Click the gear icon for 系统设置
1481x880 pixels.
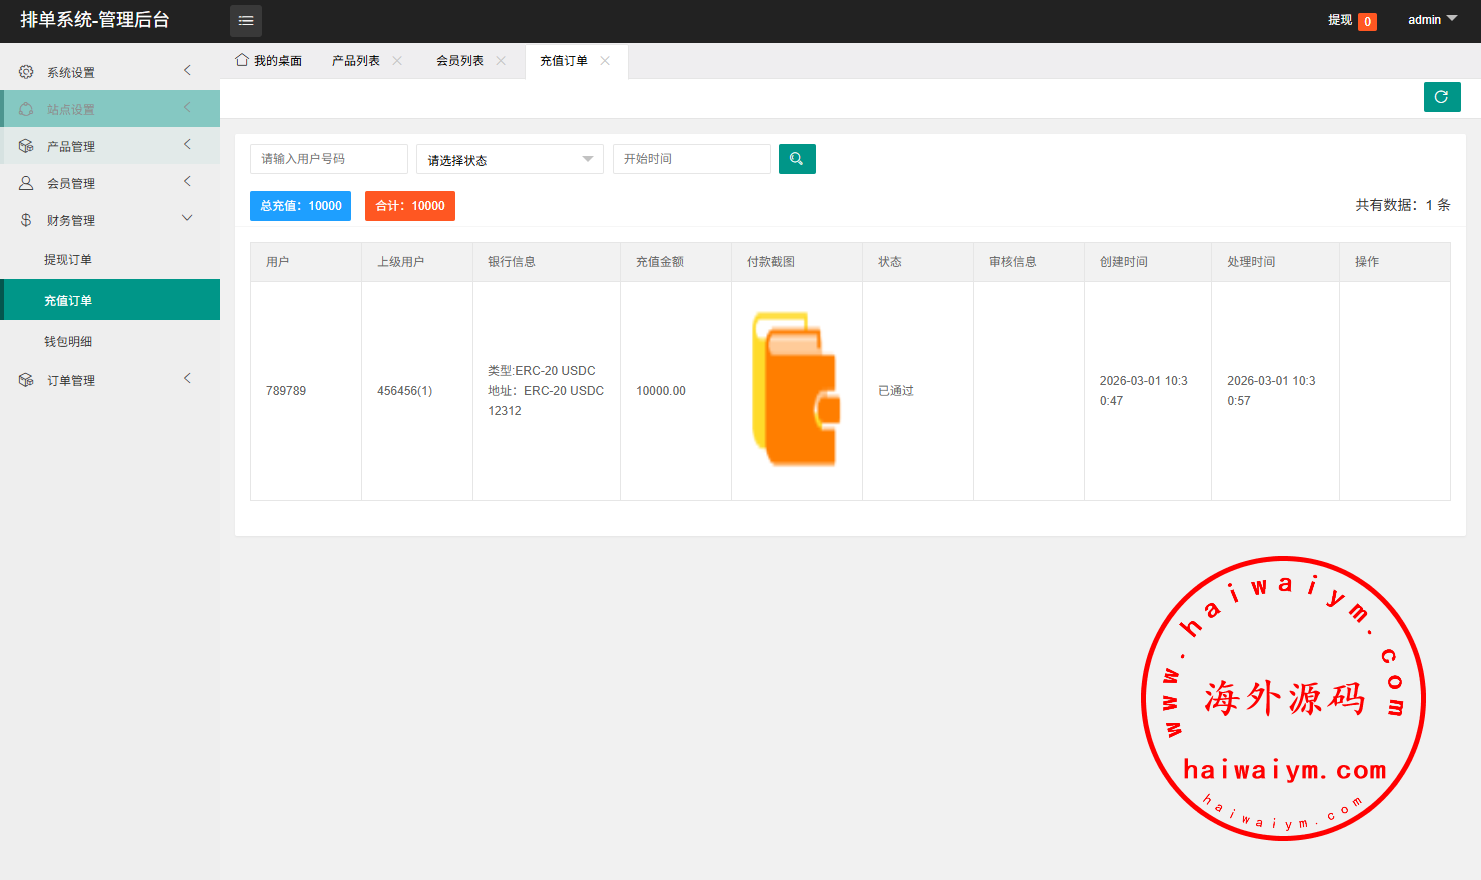pyautogui.click(x=26, y=72)
